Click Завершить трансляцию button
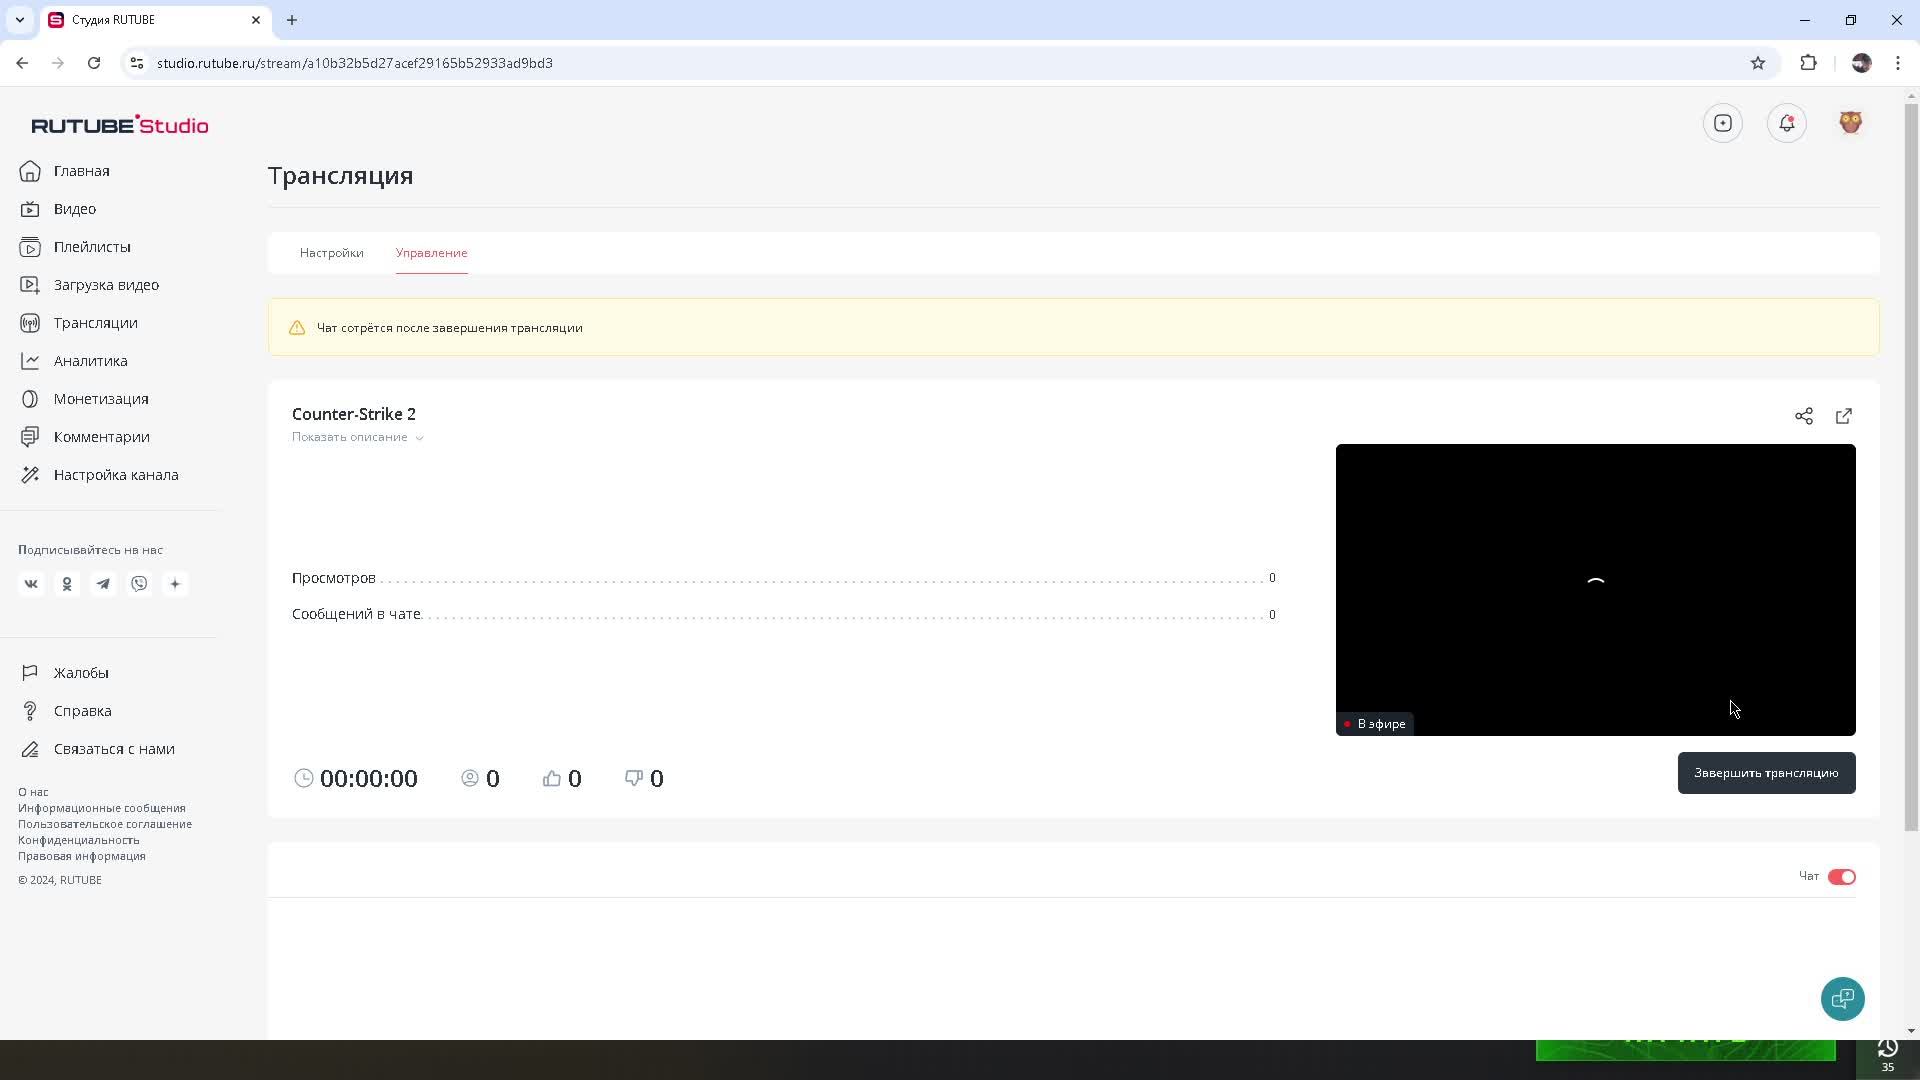 [x=1765, y=772]
